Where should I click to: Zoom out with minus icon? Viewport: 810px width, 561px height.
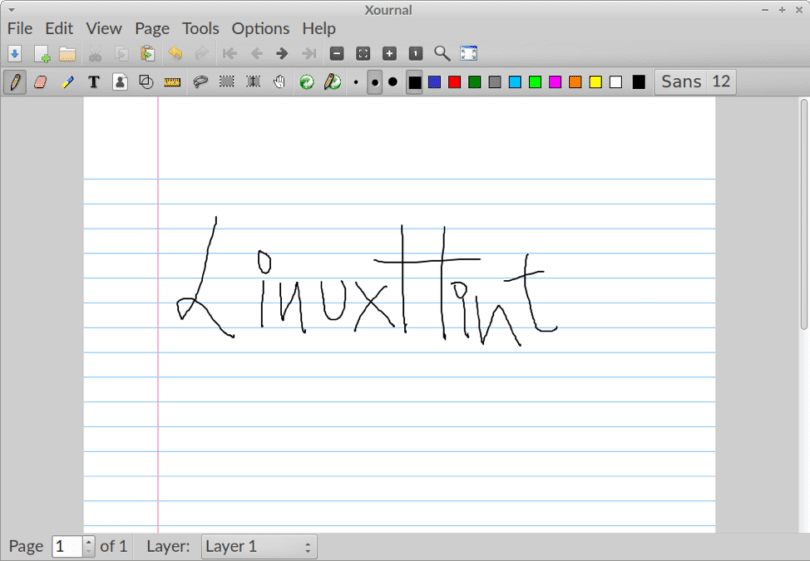point(337,53)
